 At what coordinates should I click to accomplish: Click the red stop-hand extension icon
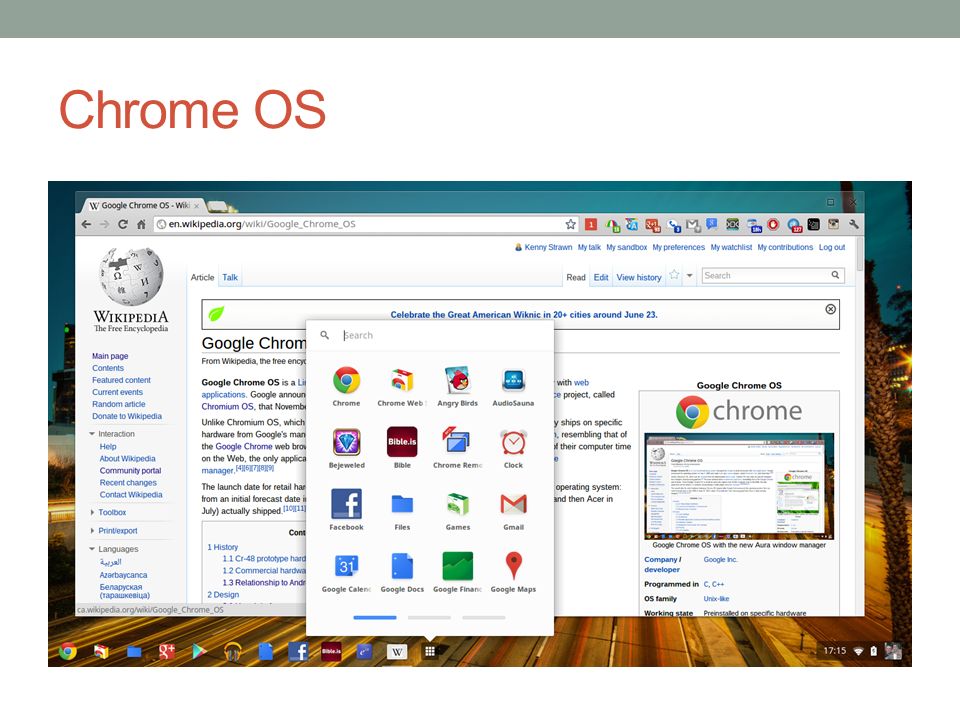773,224
